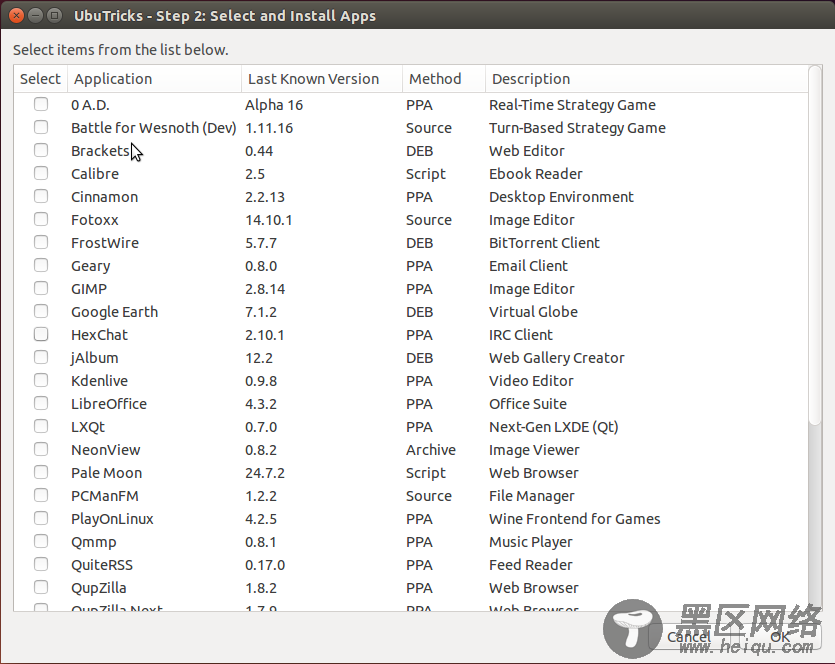Check the Qmmp checkbox
Screen dimensions: 835x664
[x=41, y=542]
